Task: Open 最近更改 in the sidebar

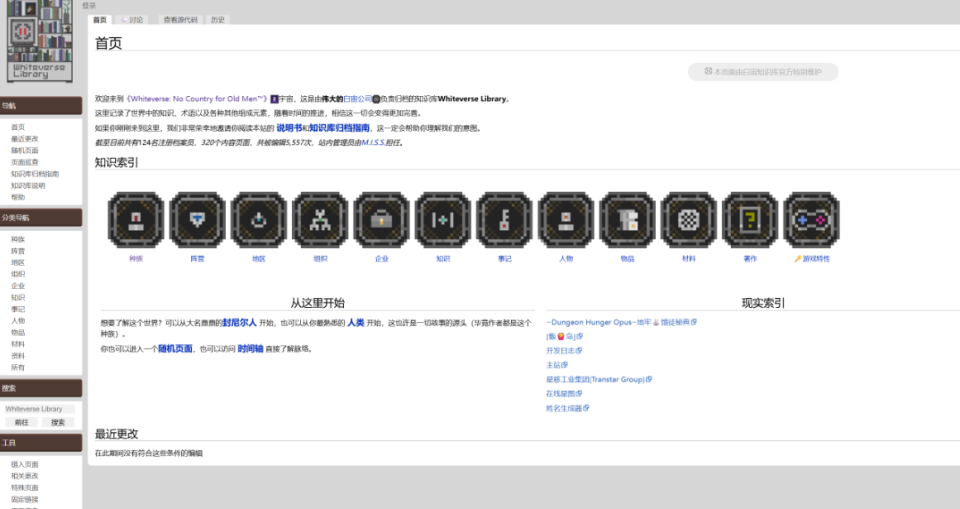Action: pyautogui.click(x=24, y=139)
